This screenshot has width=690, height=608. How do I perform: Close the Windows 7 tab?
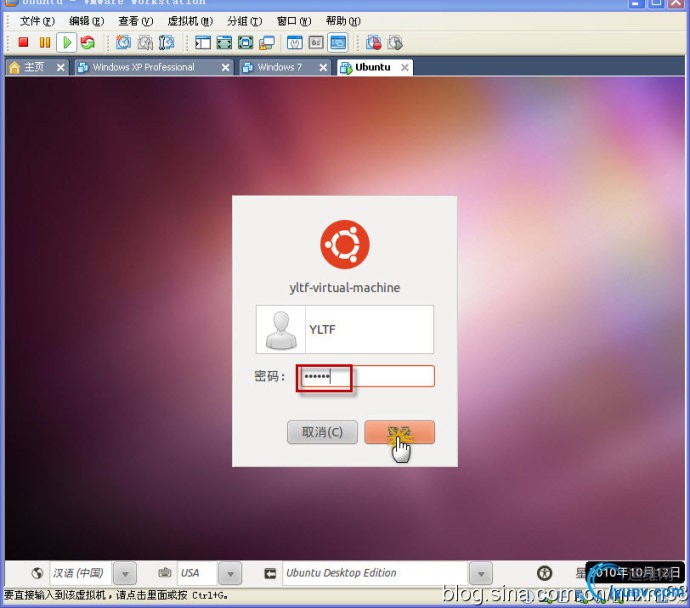[x=323, y=67]
